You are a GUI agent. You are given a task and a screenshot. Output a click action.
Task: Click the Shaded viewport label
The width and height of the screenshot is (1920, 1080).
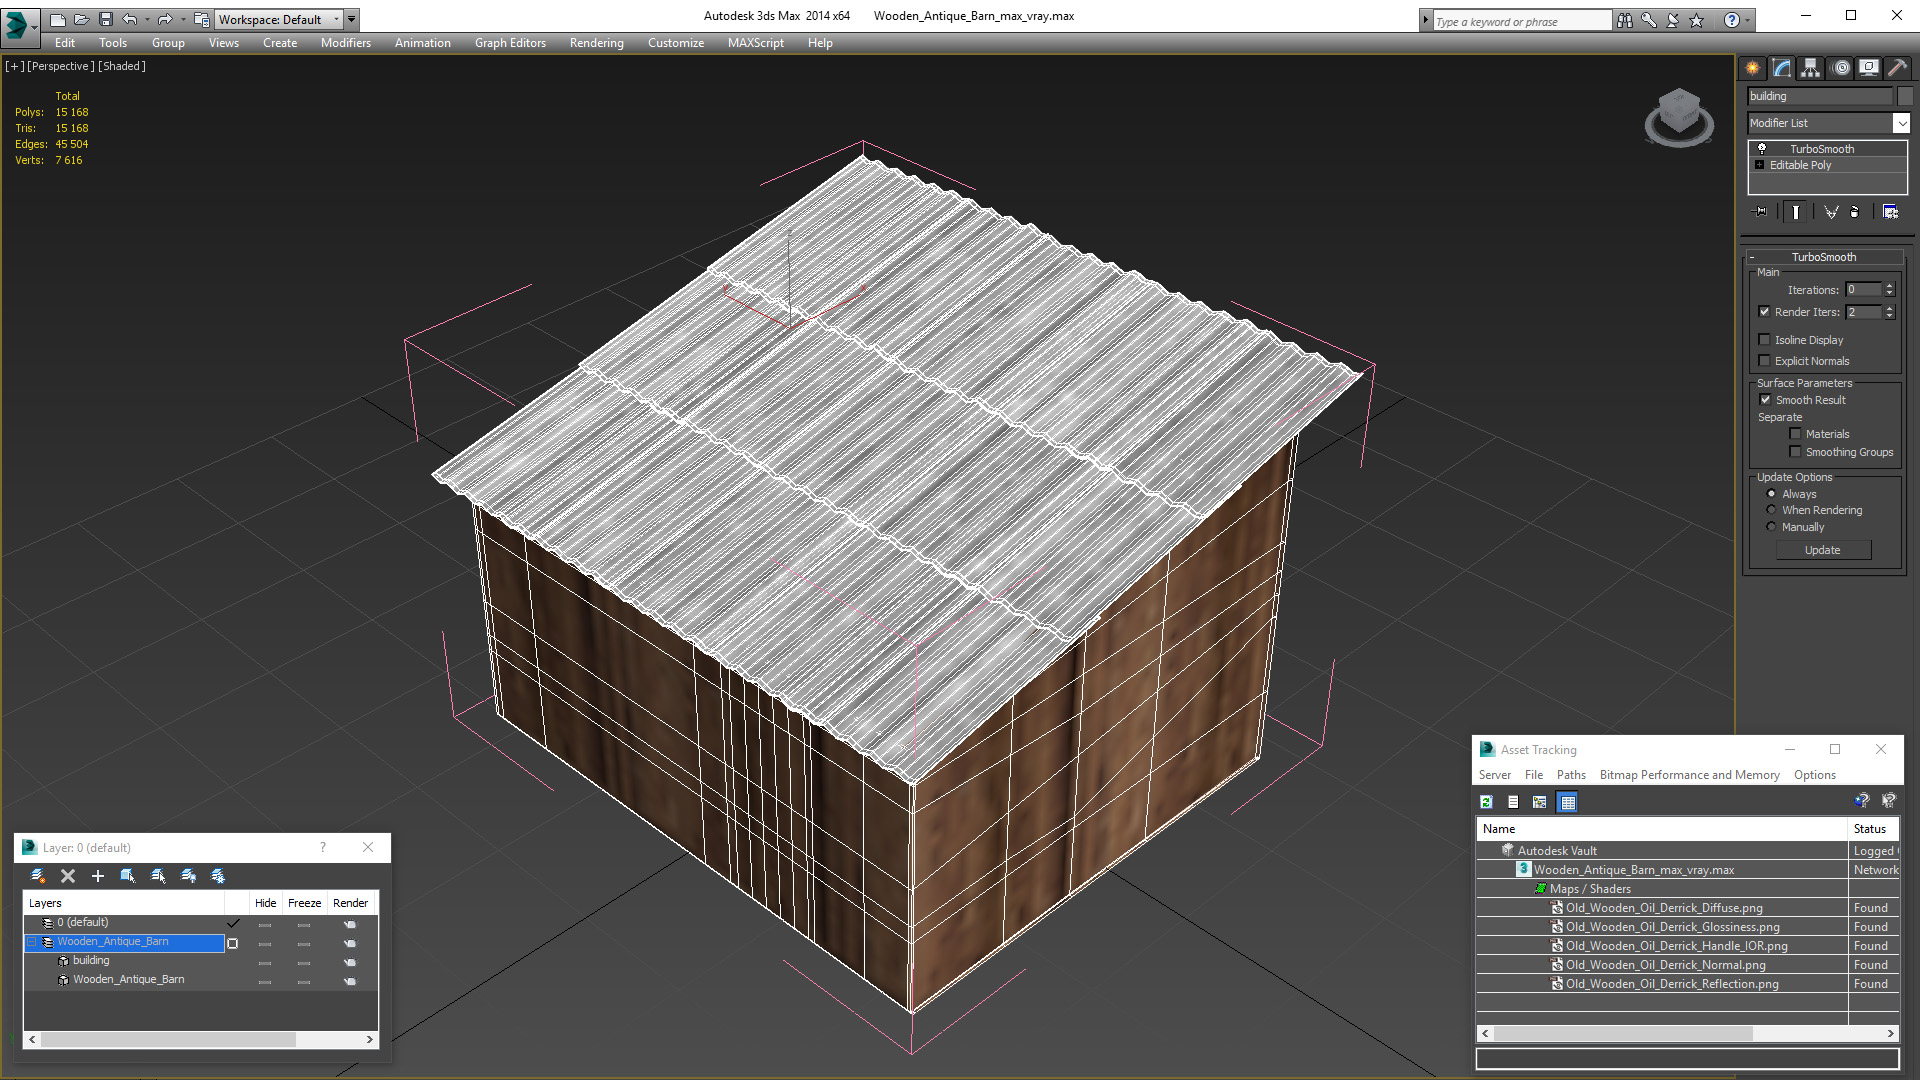pyautogui.click(x=122, y=66)
